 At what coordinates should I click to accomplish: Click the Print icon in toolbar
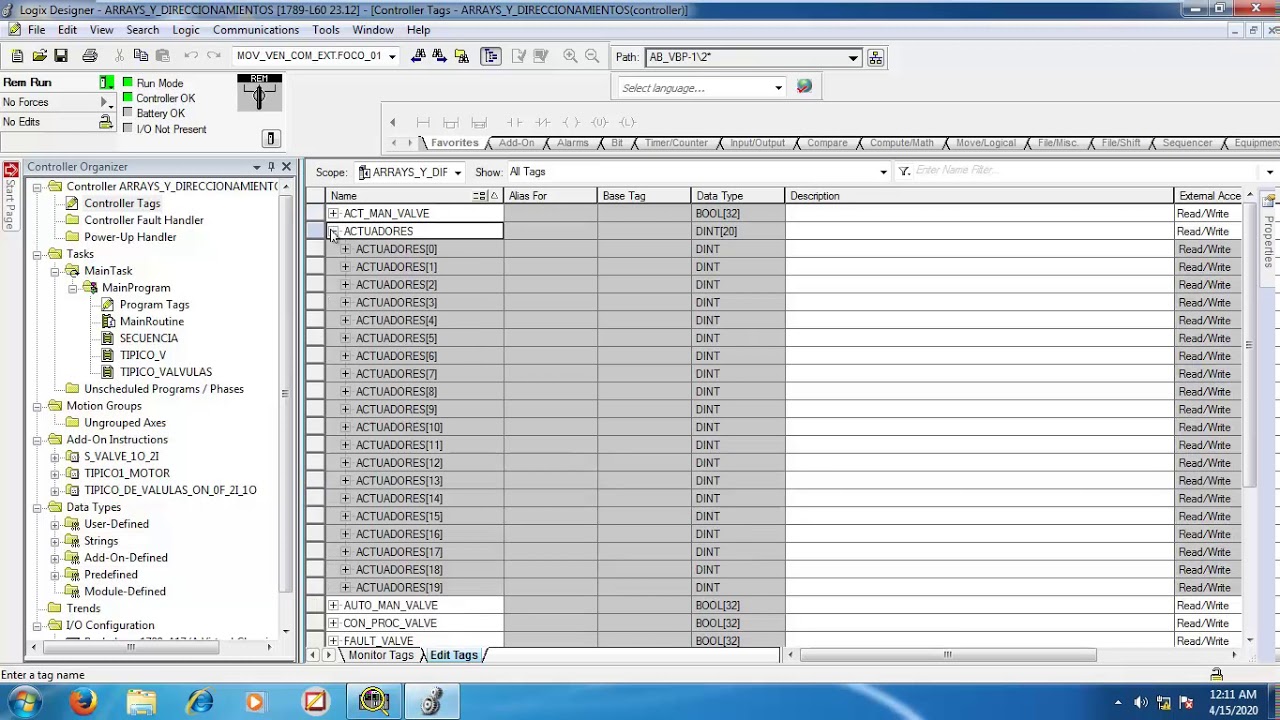tap(90, 56)
